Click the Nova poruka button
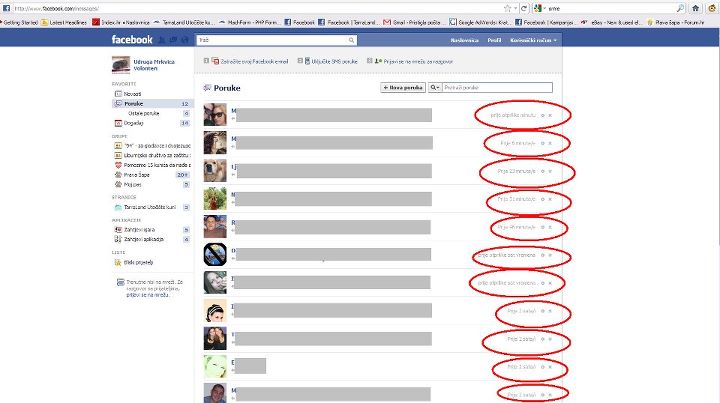 point(402,88)
